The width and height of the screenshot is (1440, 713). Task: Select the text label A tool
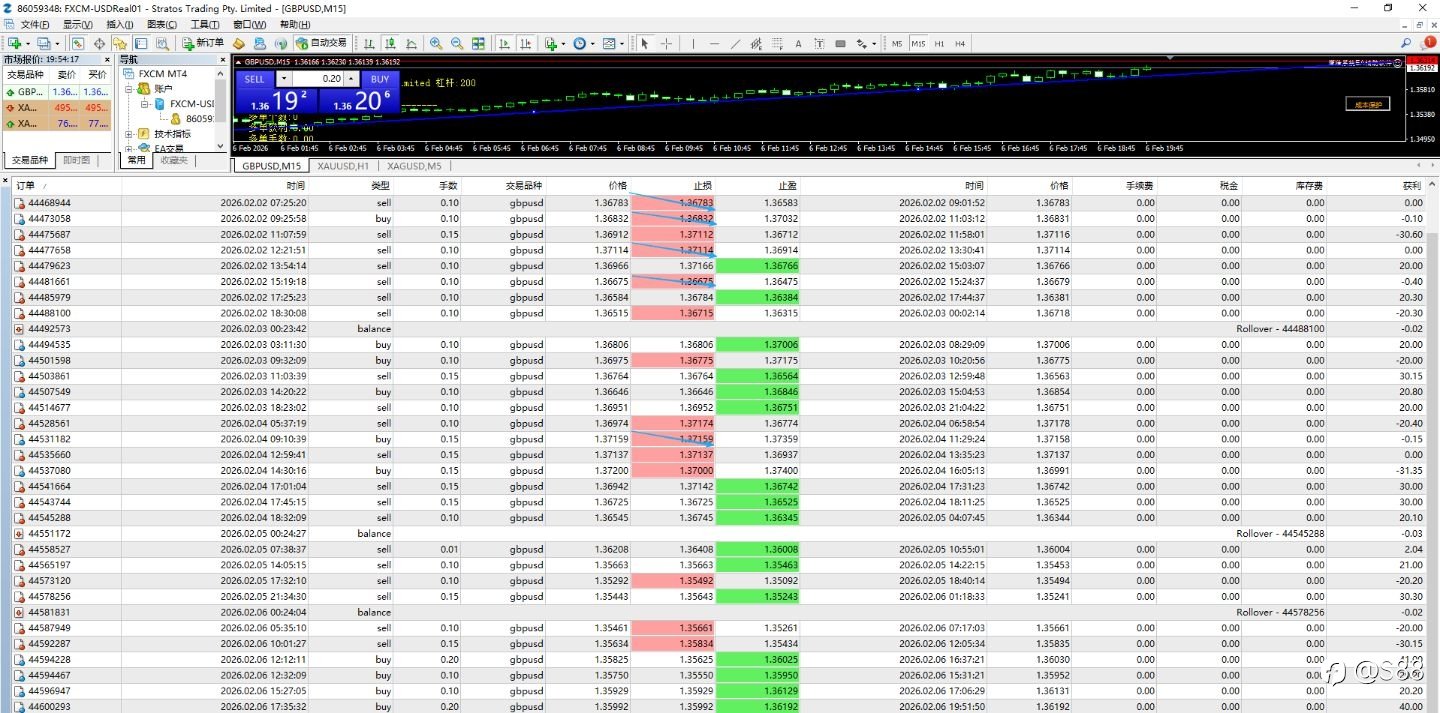[798, 44]
